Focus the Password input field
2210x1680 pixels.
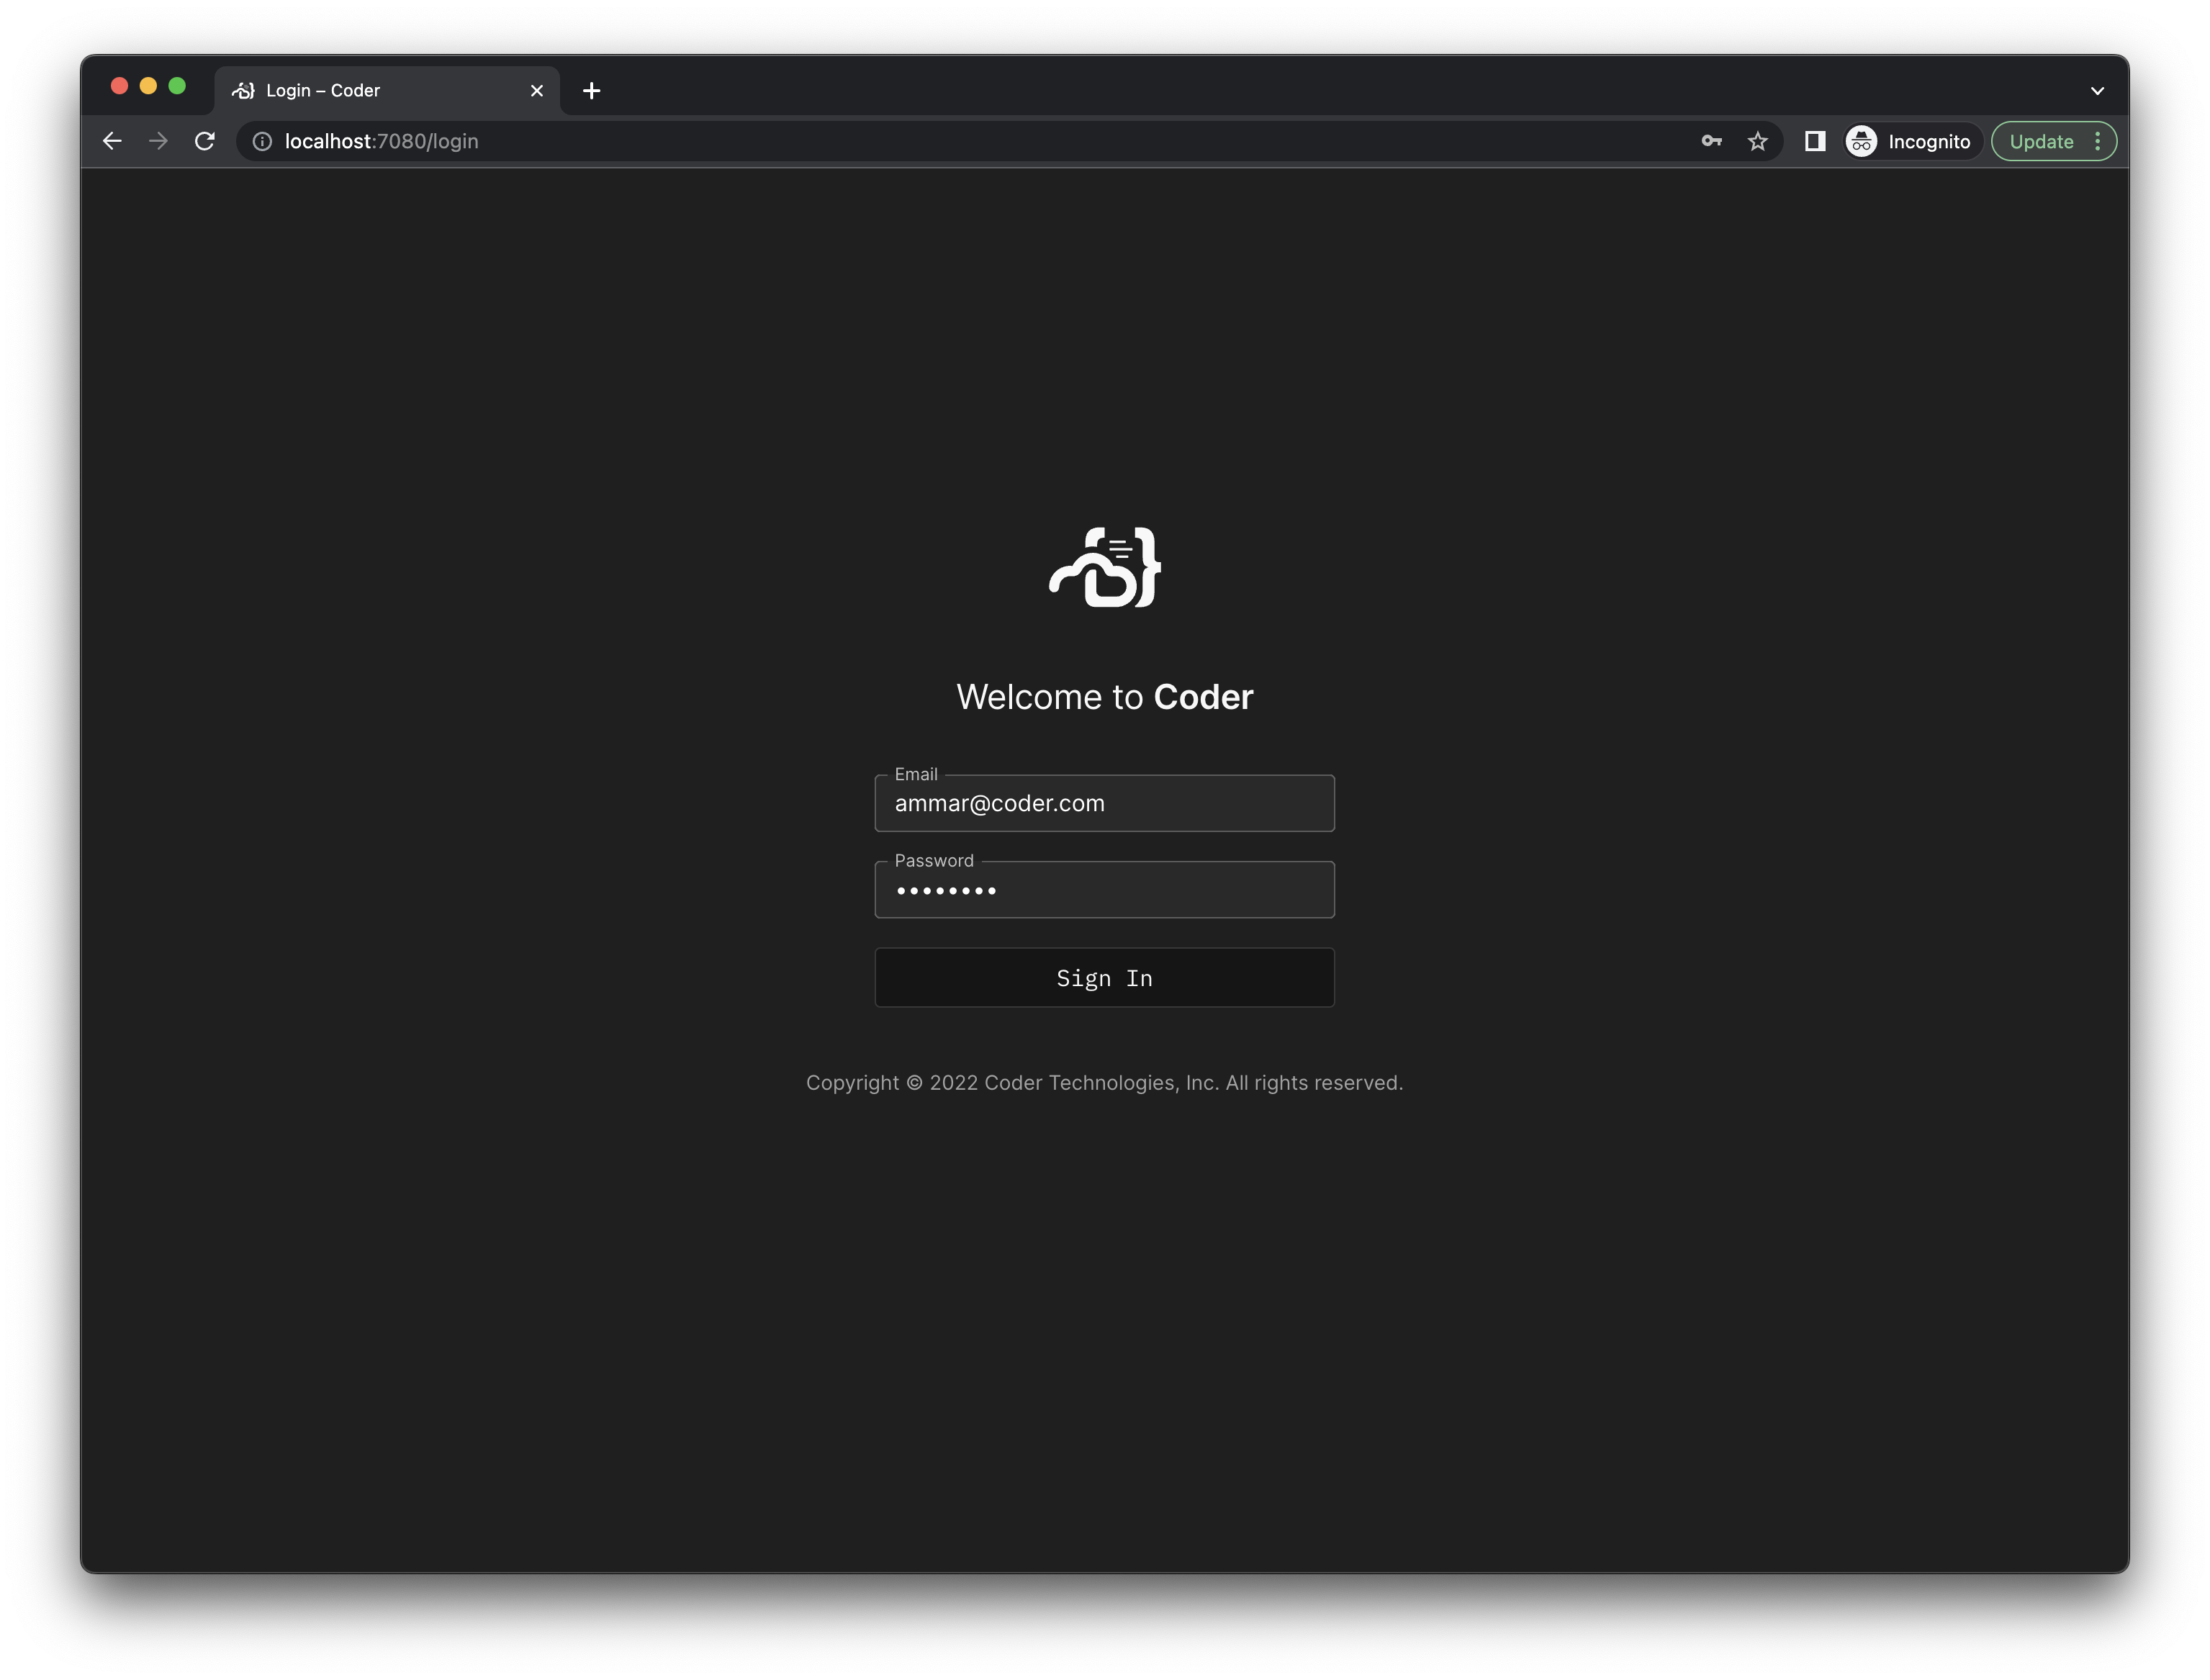click(1104, 890)
